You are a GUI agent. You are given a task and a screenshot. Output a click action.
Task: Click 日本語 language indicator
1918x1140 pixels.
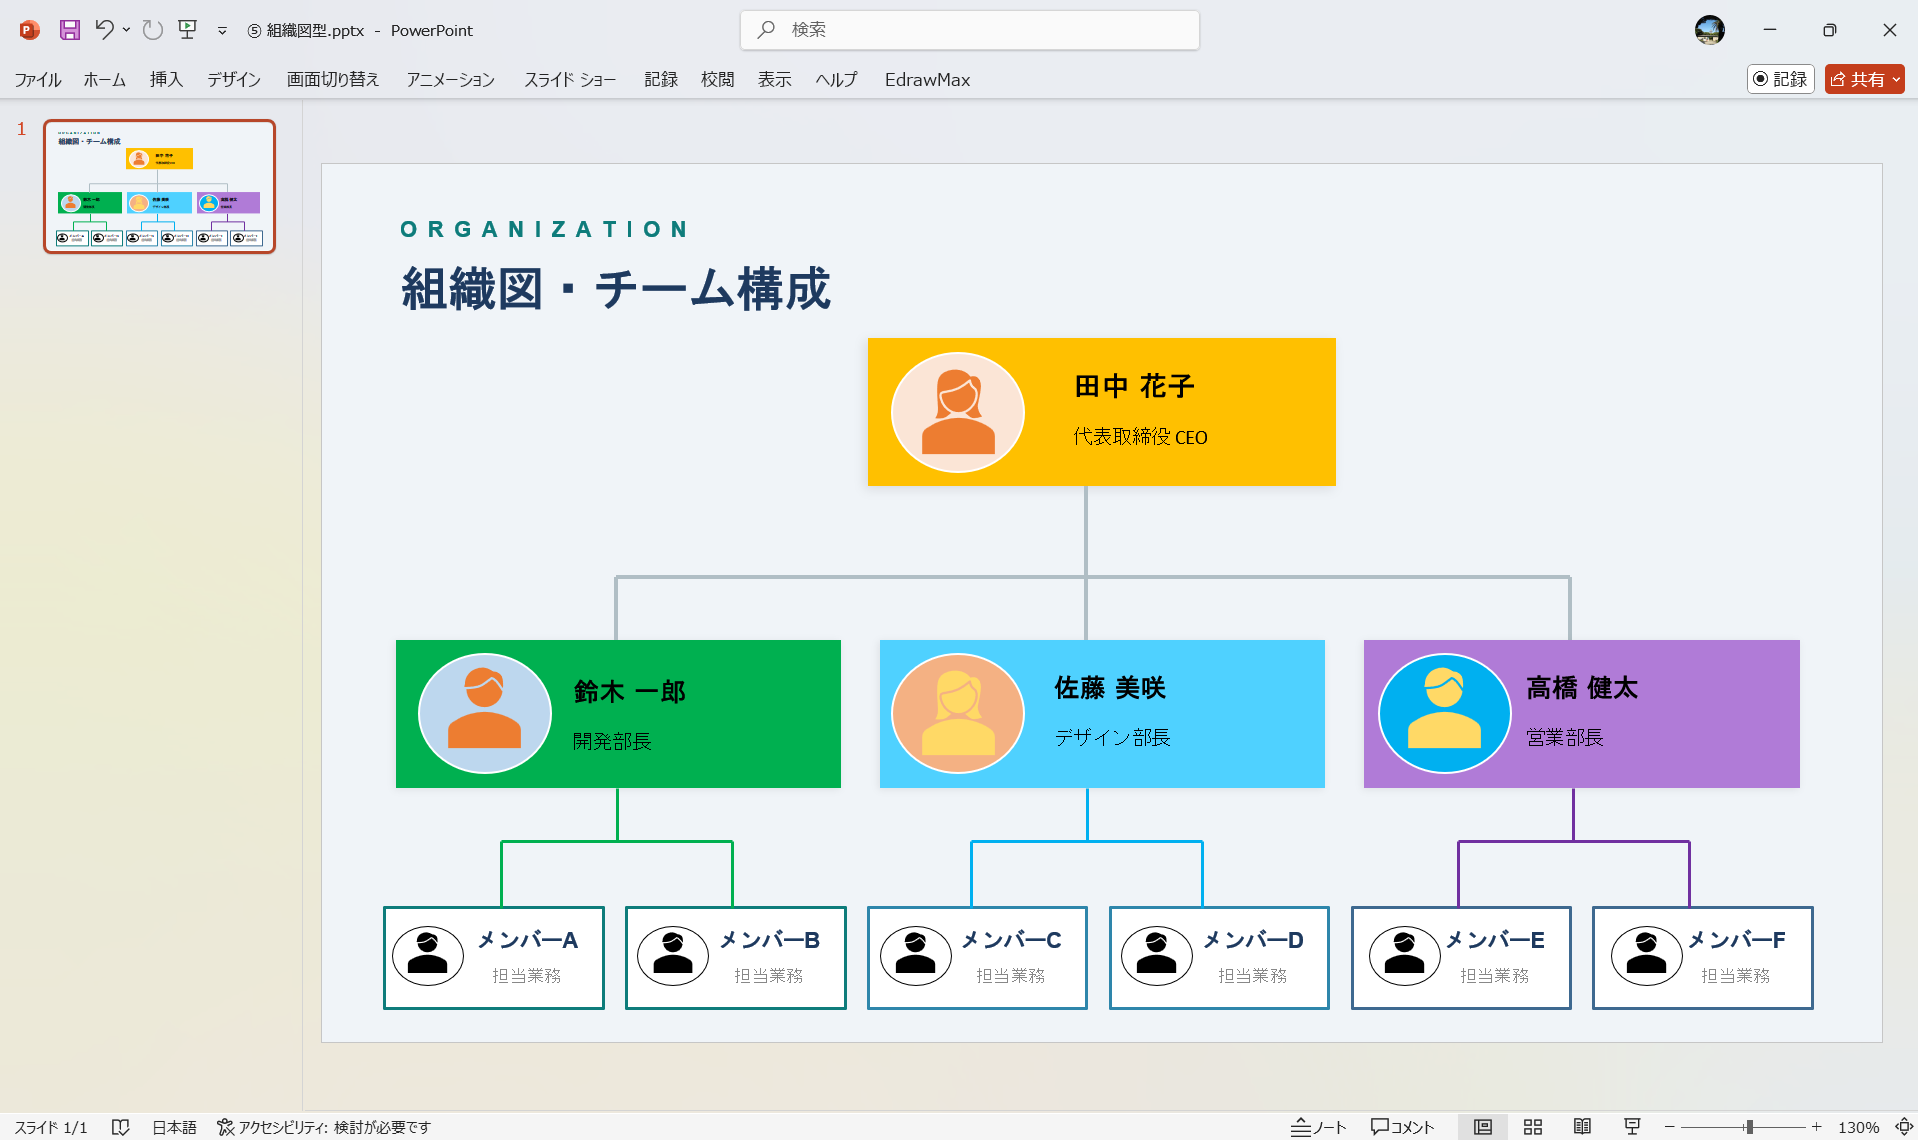(x=173, y=1126)
